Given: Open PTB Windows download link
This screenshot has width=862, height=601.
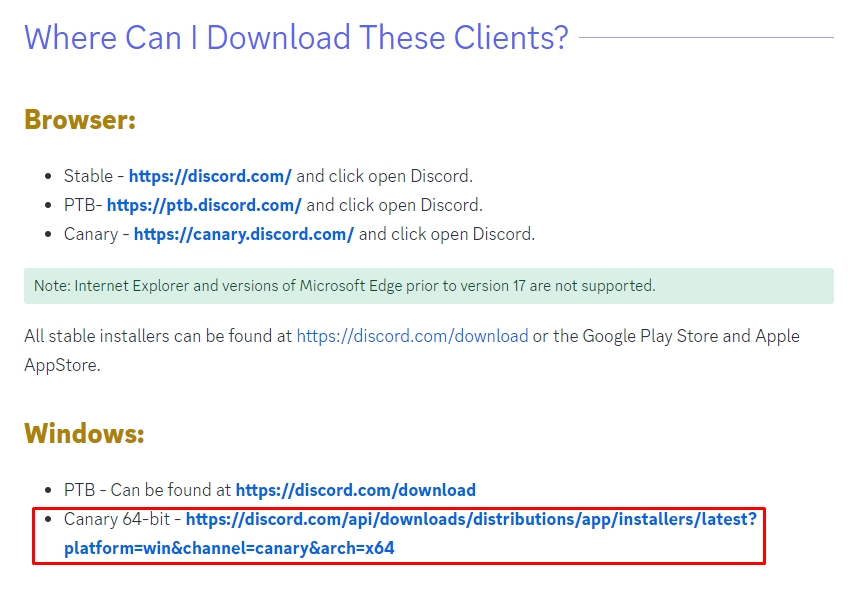Looking at the screenshot, I should tap(356, 490).
